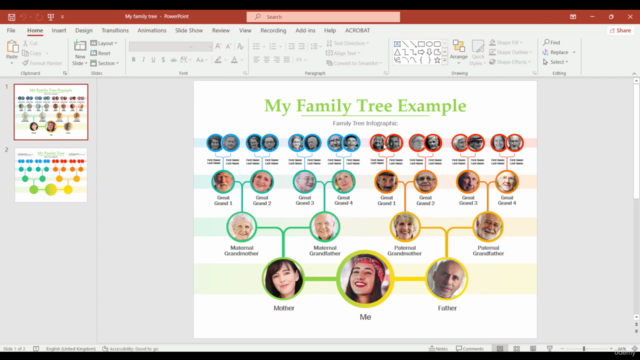The height and width of the screenshot is (360, 640).
Task: Click the Reset slide button
Action: pos(100,53)
